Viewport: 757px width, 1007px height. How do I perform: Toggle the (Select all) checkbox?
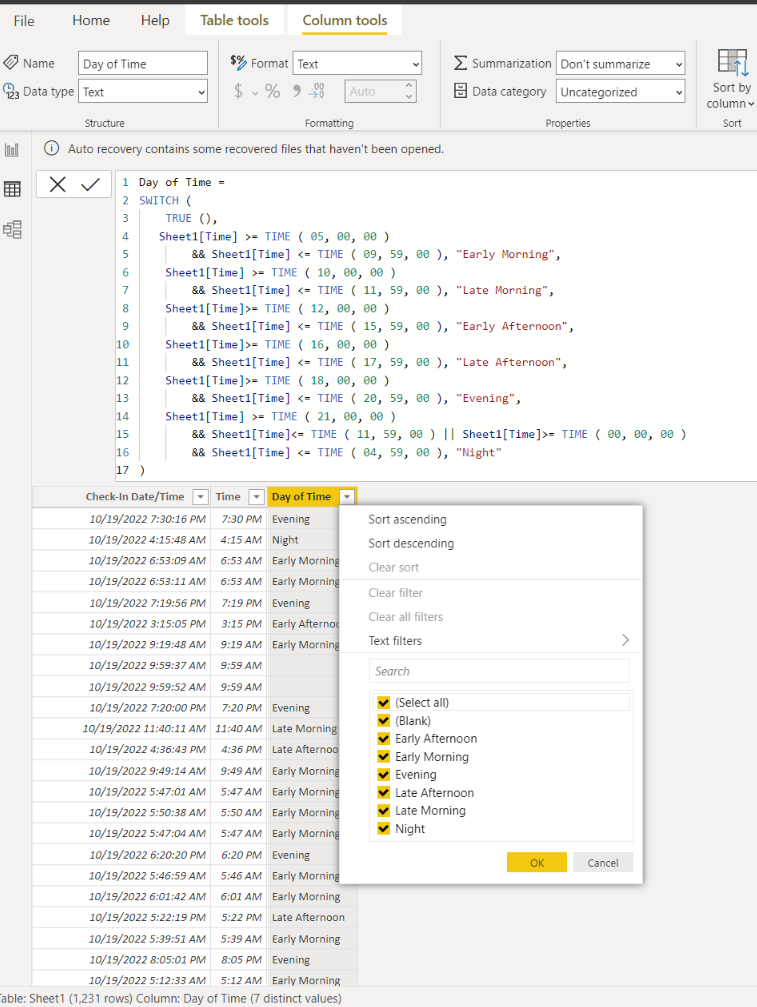click(x=384, y=703)
